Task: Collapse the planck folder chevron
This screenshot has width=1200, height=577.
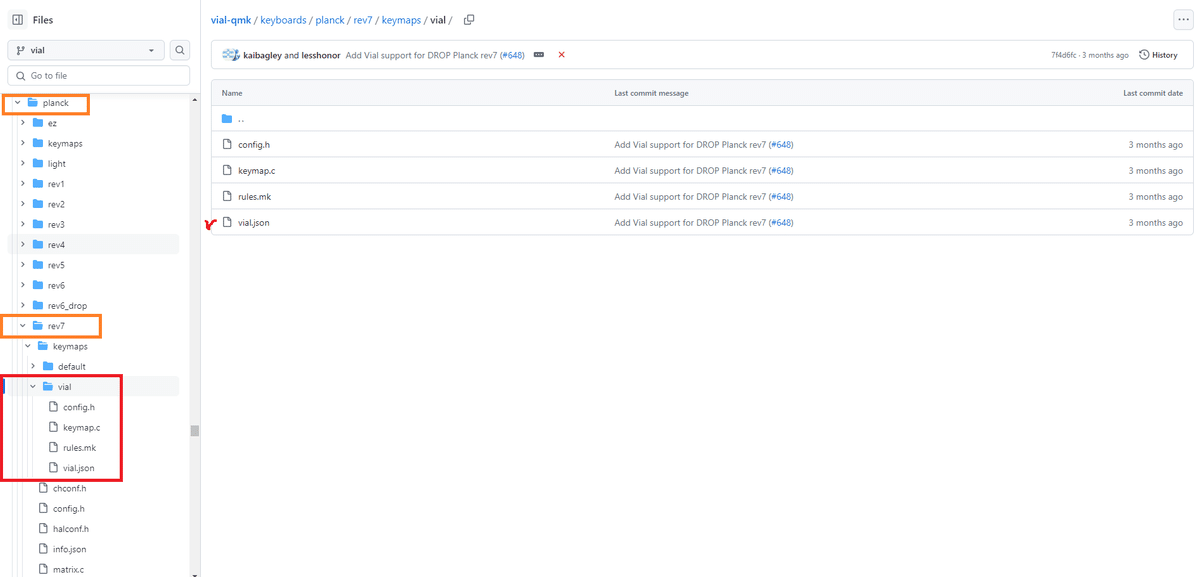Action: (18, 103)
